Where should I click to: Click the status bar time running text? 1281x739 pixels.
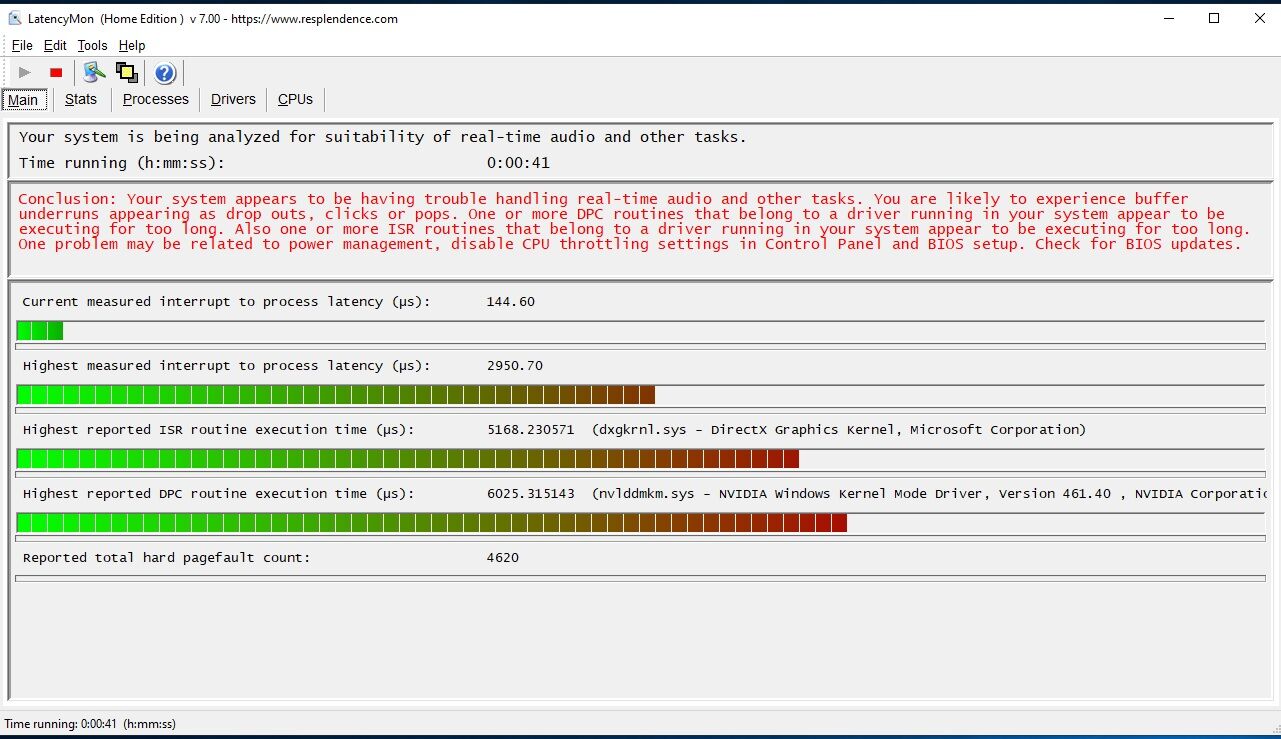click(90, 723)
